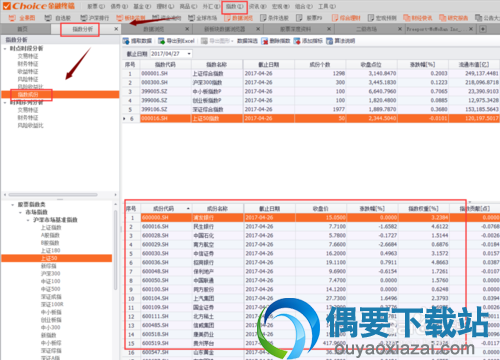
Task: Select the 上证综合指数 row in index table
Action: [311, 73]
